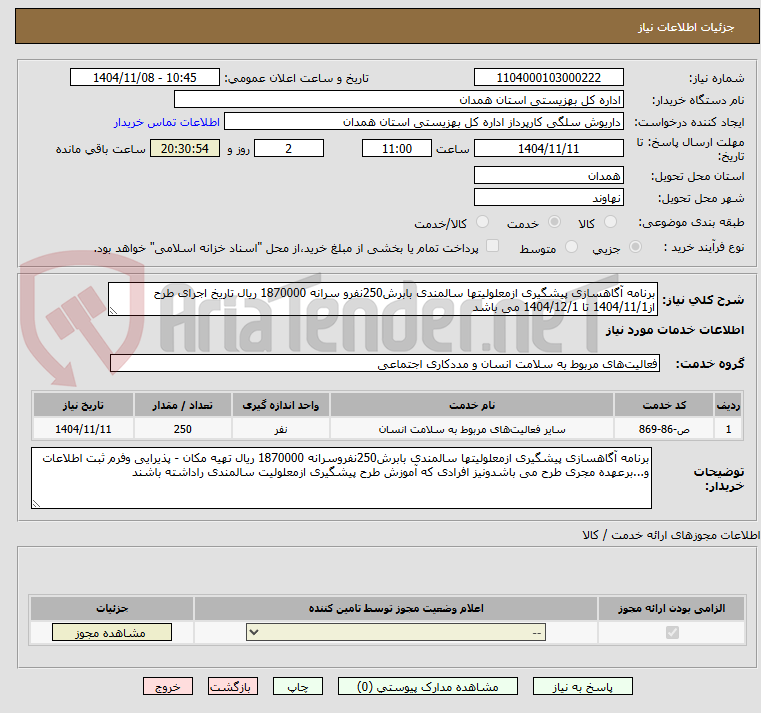Click the quantity cell 250
Screen dimensions: 761x713
point(182,430)
